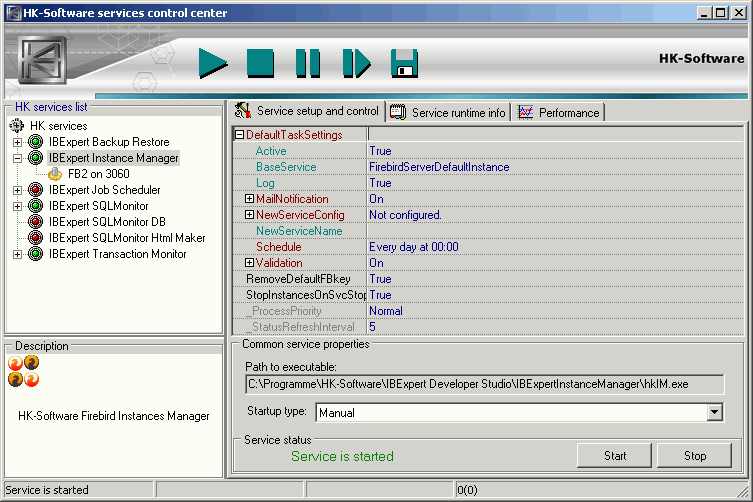Screen dimensions: 753x502
Task: Select IBExpert SQLMonitor DB service
Action: 107,221
